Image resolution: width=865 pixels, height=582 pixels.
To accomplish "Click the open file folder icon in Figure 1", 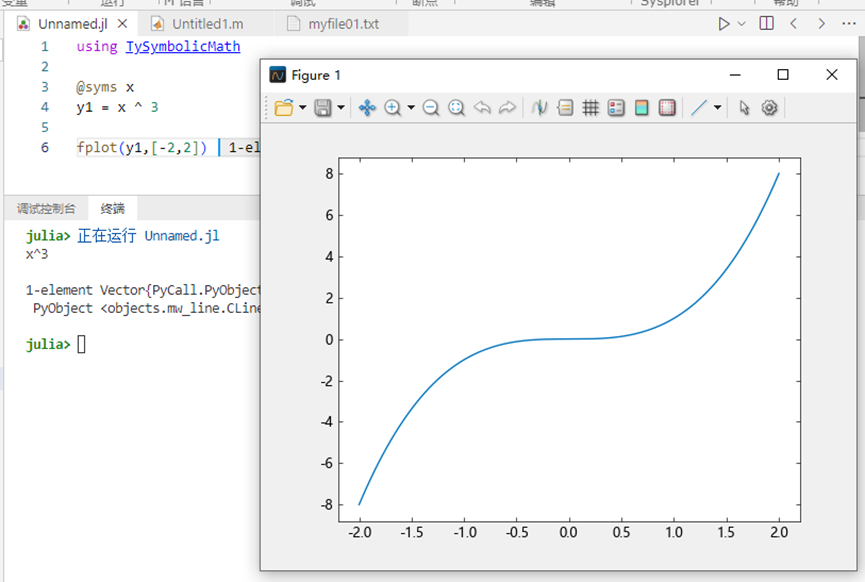I will coord(284,108).
